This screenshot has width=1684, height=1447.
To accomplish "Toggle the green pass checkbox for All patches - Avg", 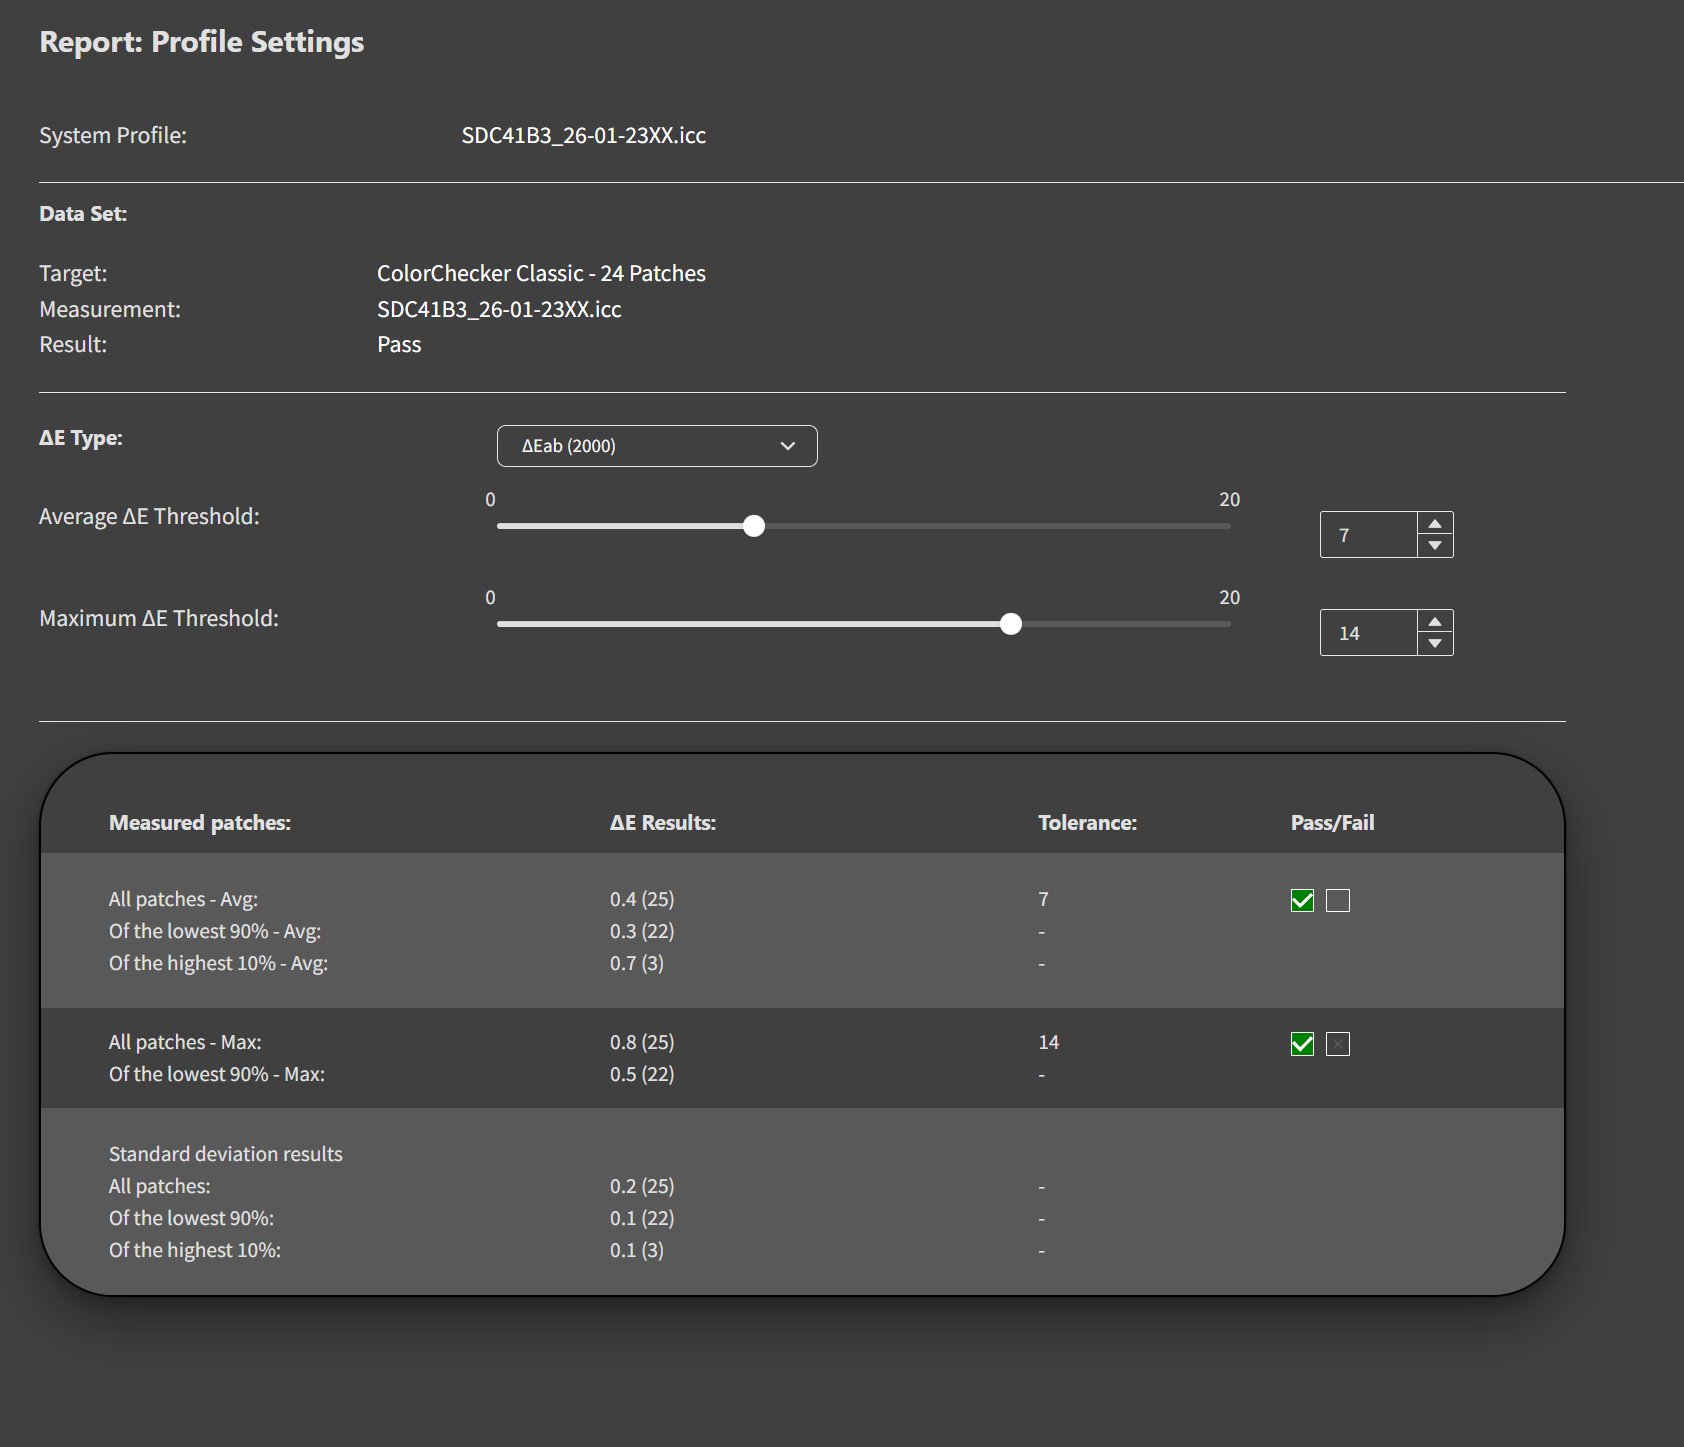I will pyautogui.click(x=1302, y=901).
